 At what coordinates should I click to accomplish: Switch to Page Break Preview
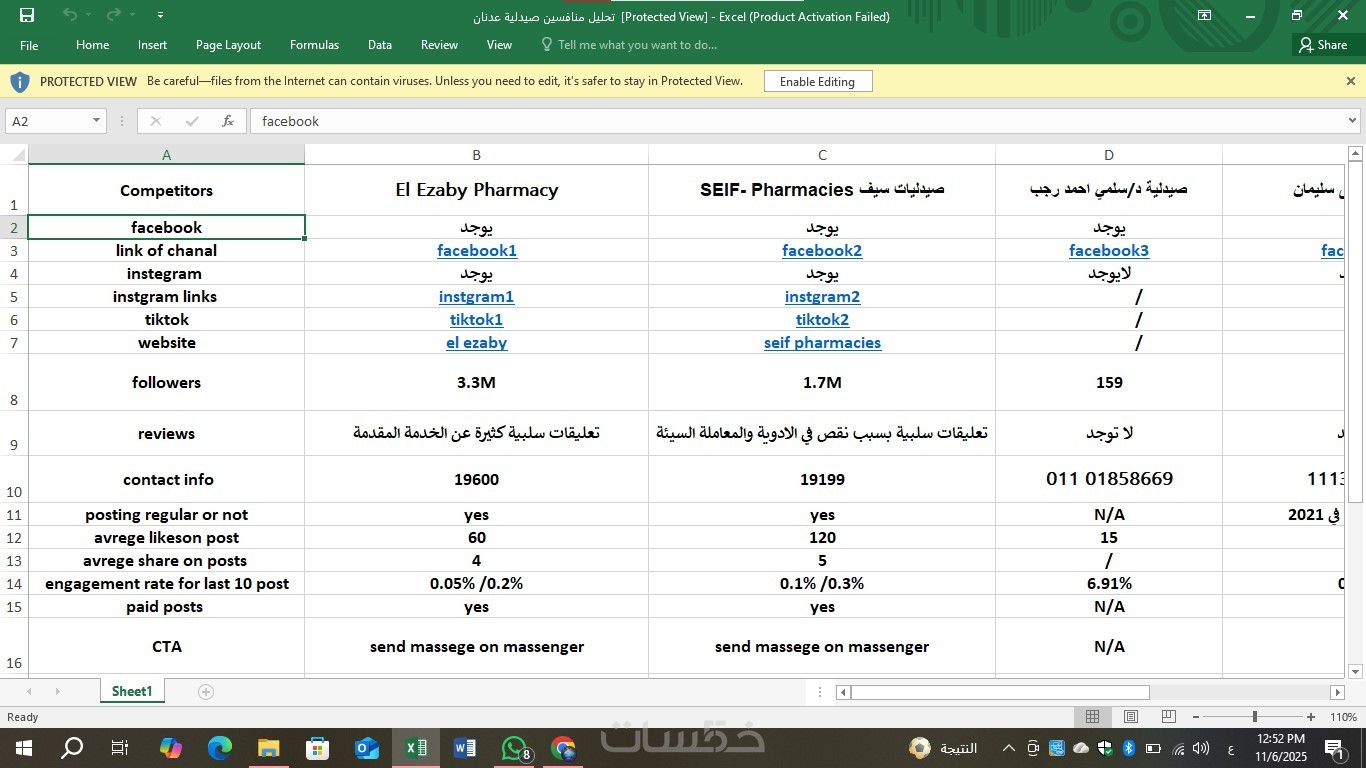tap(1168, 717)
